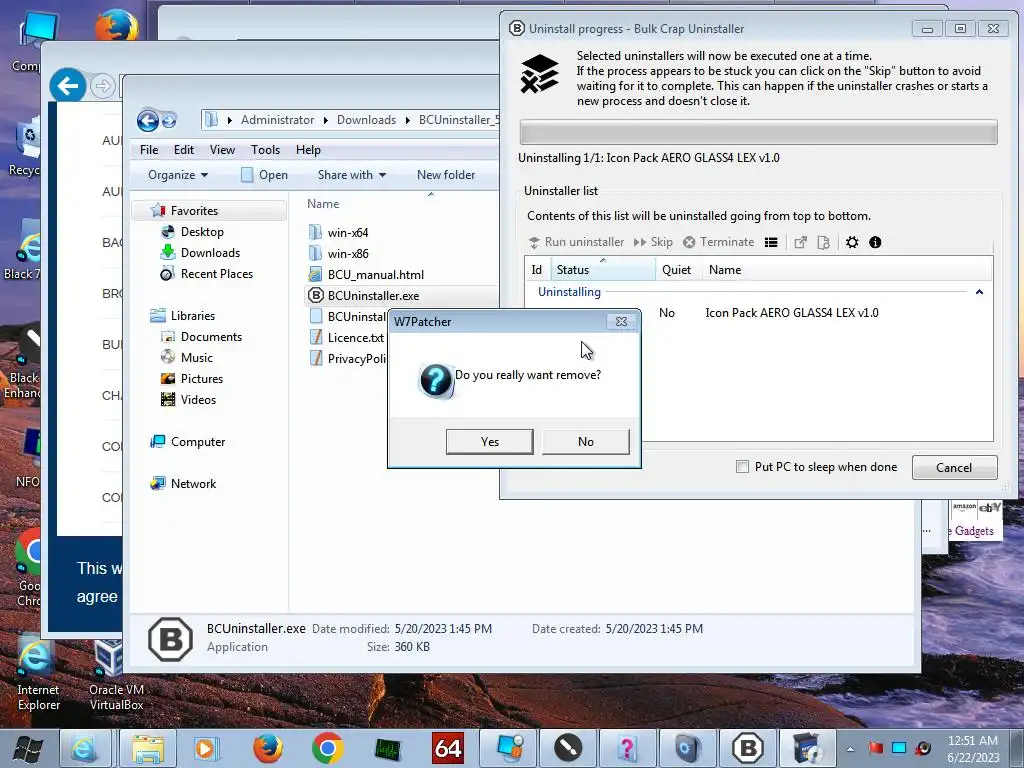Decline removal with No in W7Patcher dialog
1024x768 pixels.
coord(585,441)
